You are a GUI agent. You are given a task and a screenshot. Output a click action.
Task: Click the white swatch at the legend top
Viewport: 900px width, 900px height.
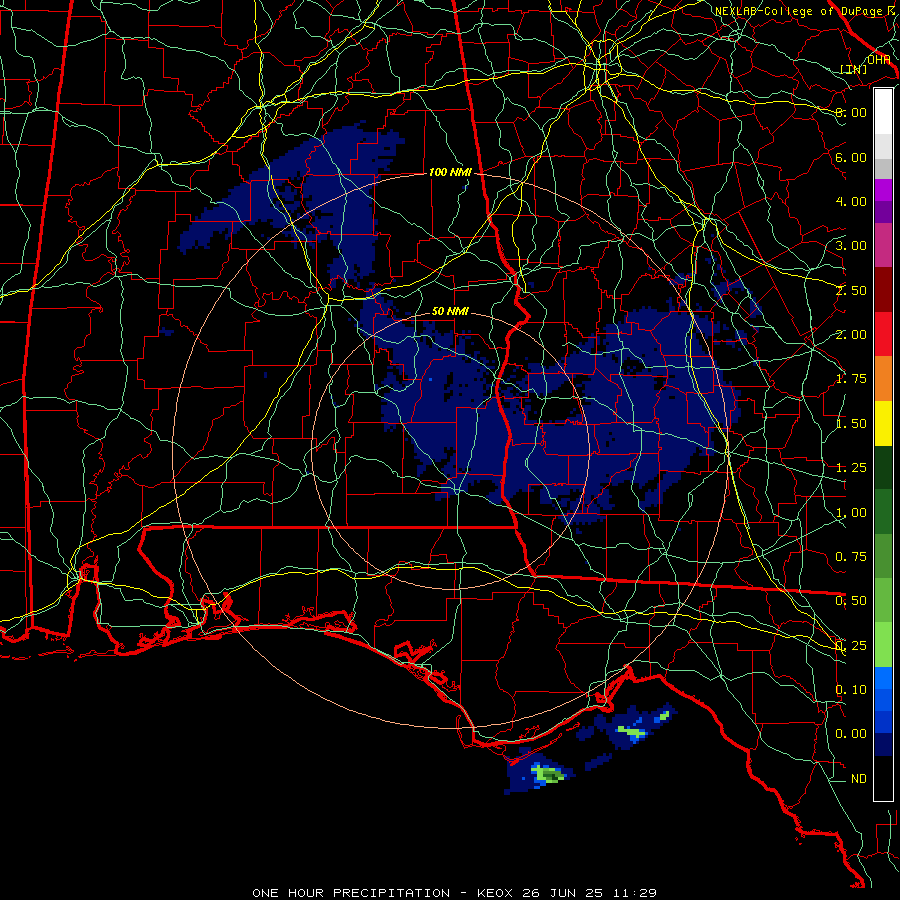[883, 112]
